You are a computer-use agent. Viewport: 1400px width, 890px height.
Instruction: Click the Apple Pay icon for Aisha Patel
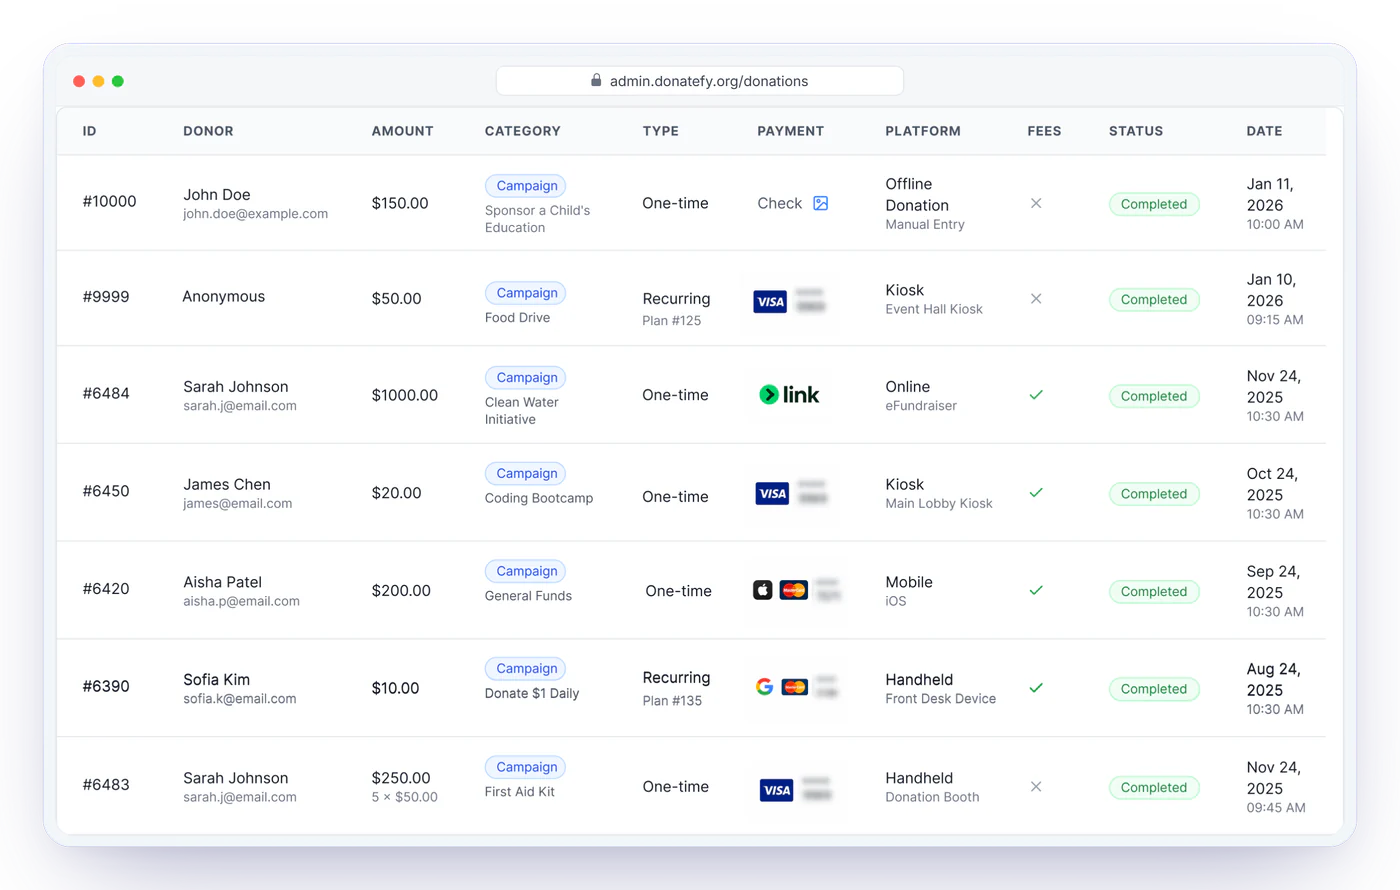[763, 590]
